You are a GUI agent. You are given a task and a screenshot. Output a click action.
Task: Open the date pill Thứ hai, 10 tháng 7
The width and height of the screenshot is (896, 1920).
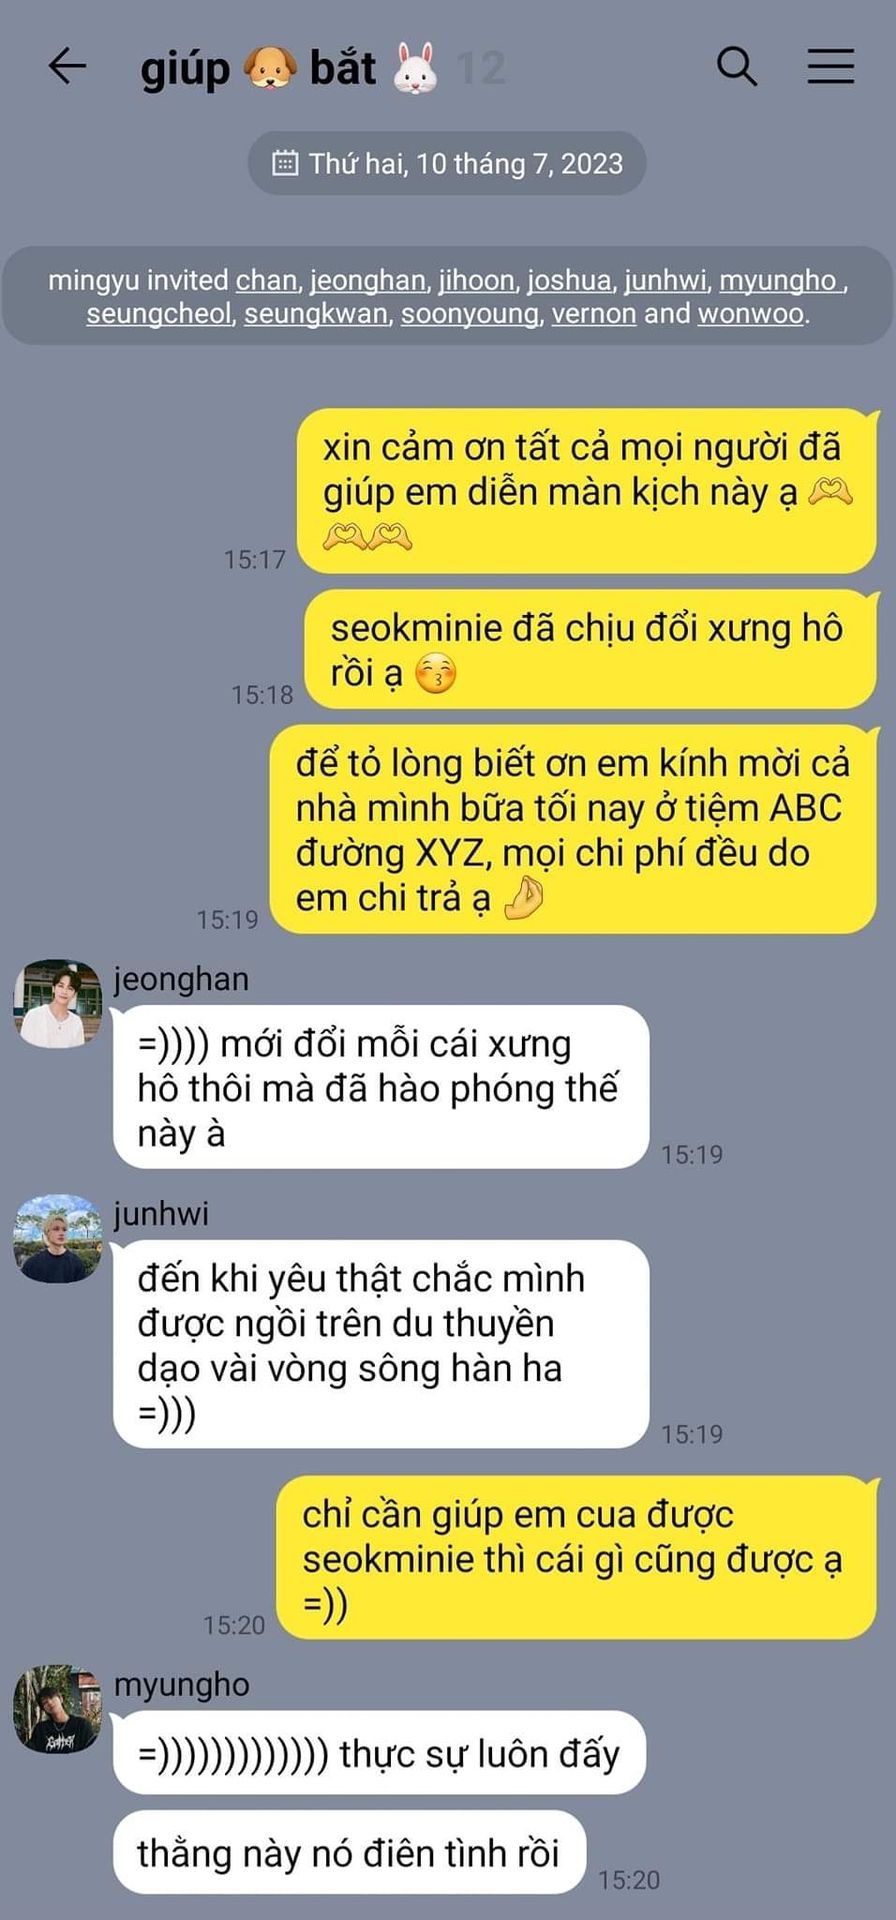[447, 163]
